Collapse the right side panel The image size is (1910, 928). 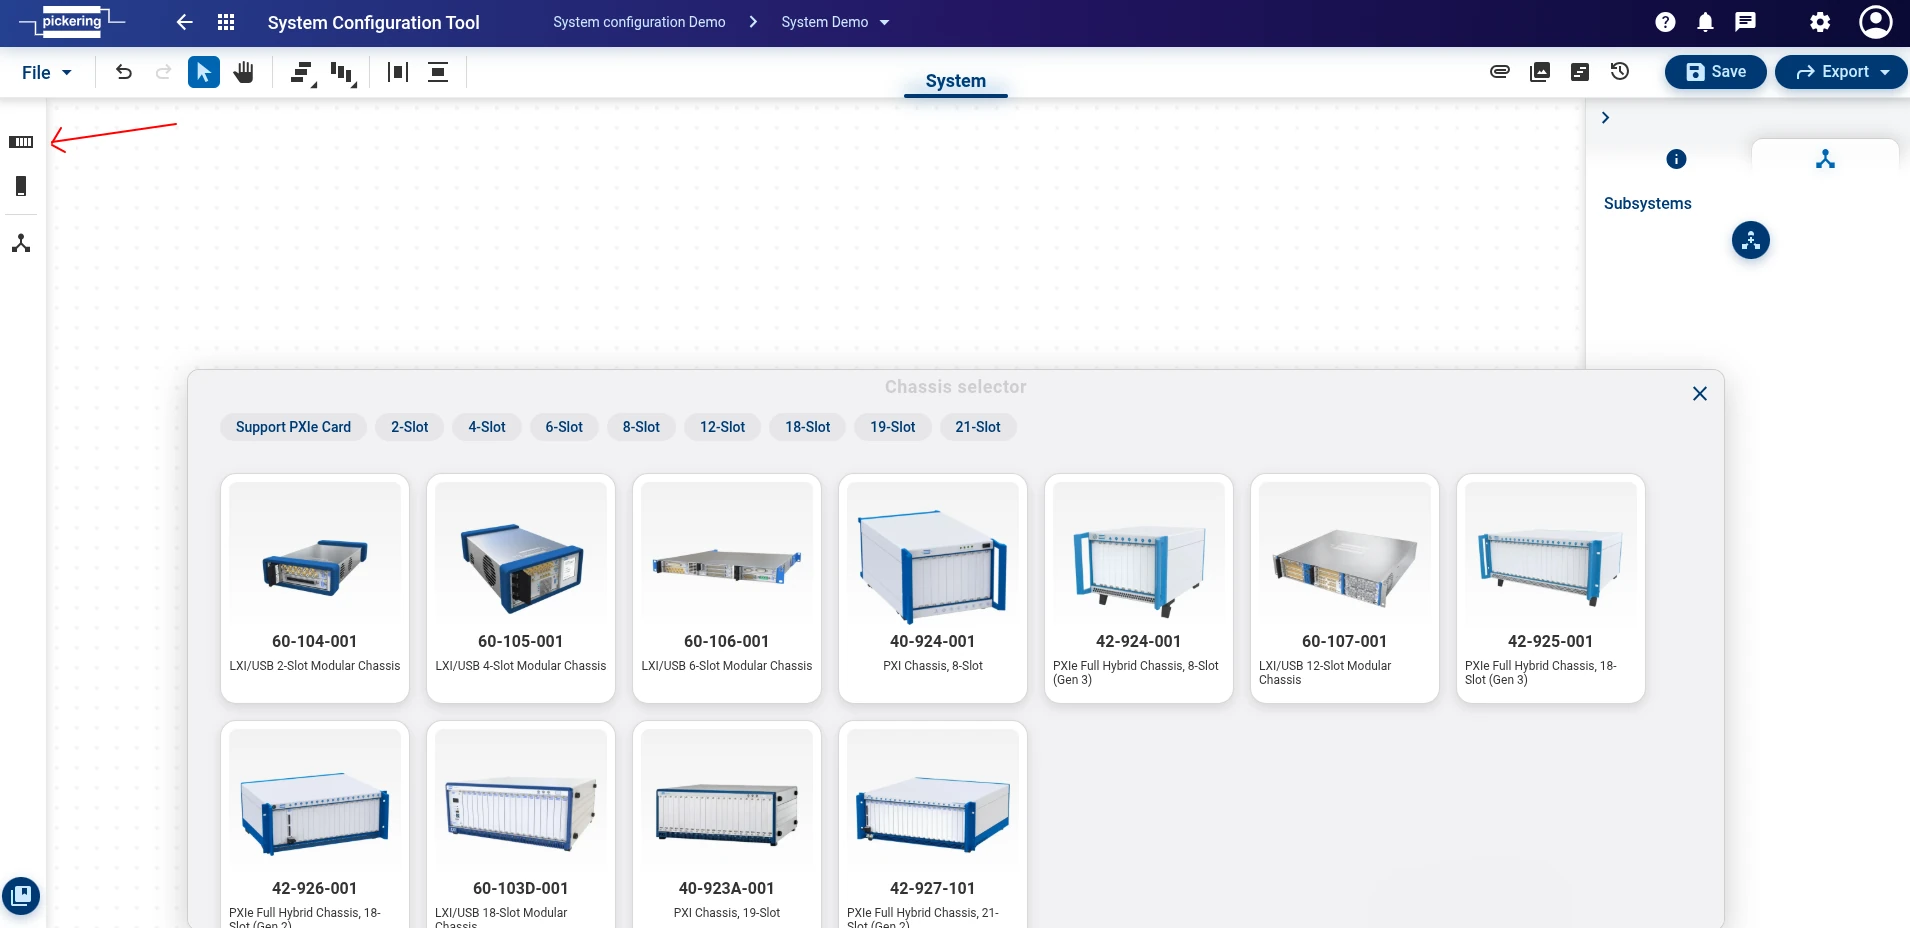coord(1605,118)
